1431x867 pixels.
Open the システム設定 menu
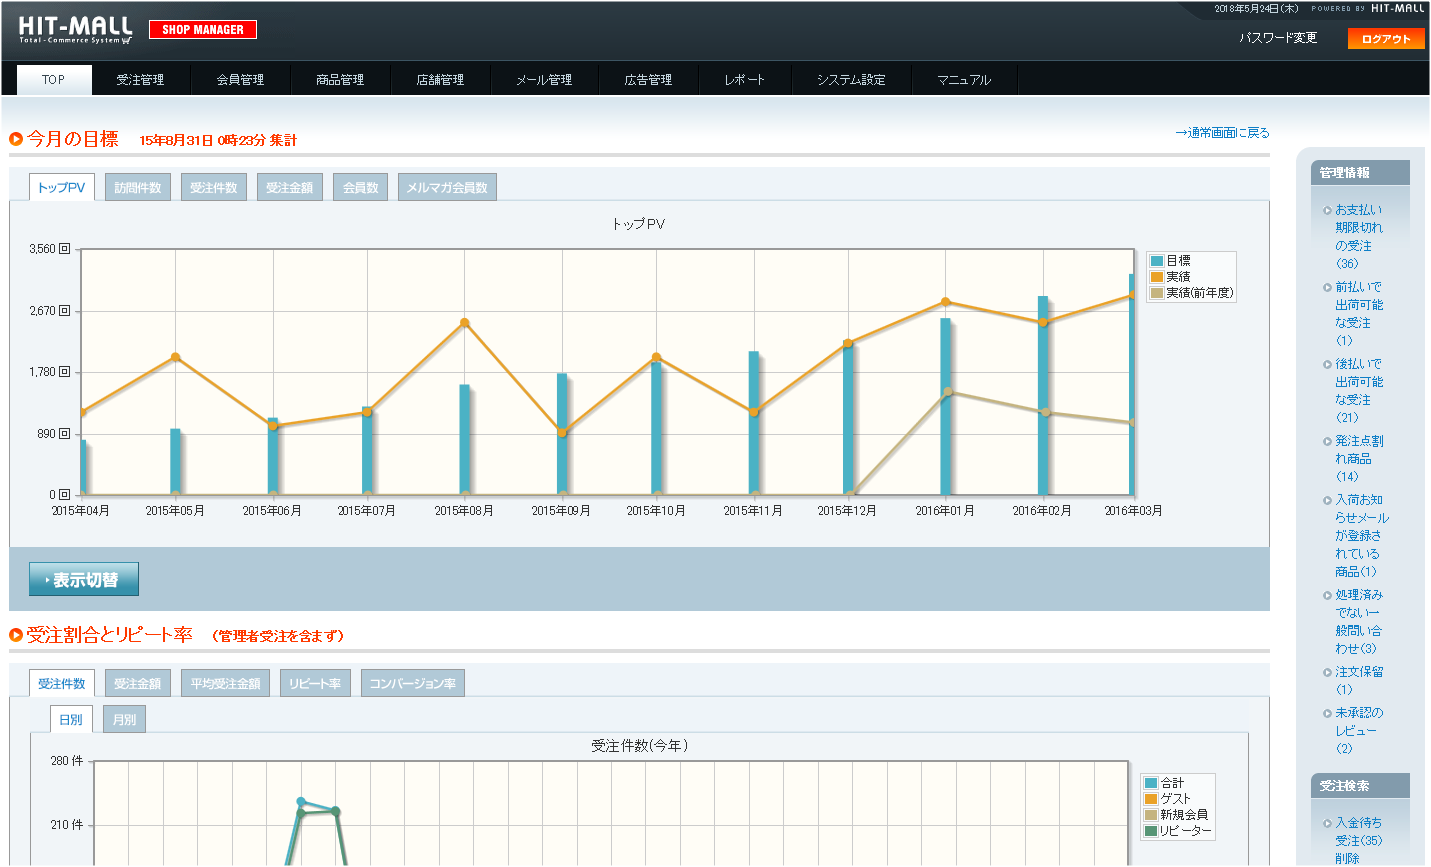pos(852,80)
